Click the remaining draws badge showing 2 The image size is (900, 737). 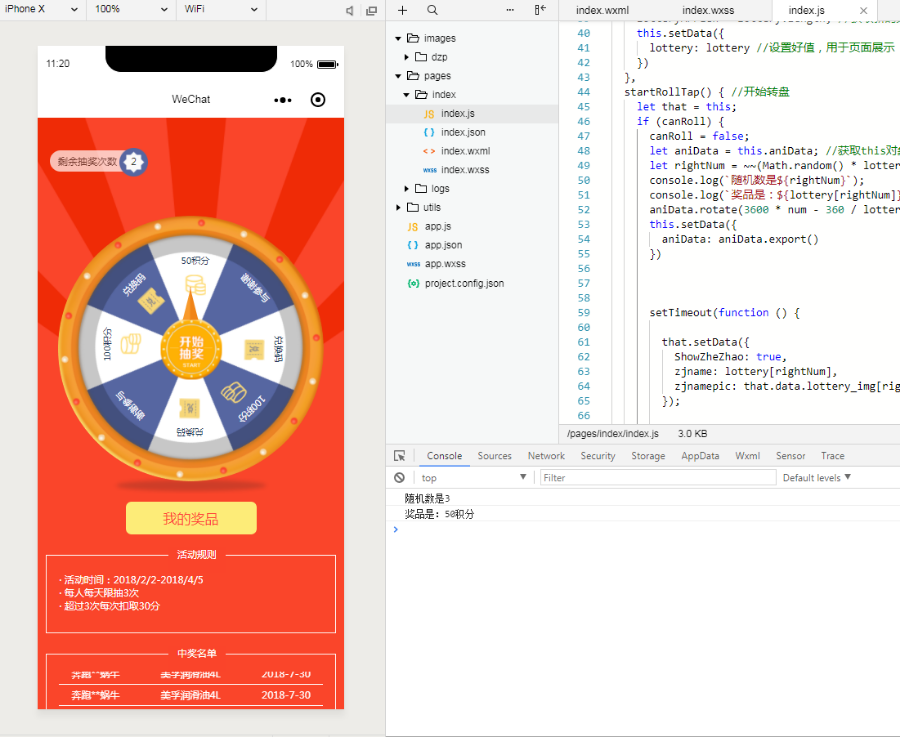point(134,162)
